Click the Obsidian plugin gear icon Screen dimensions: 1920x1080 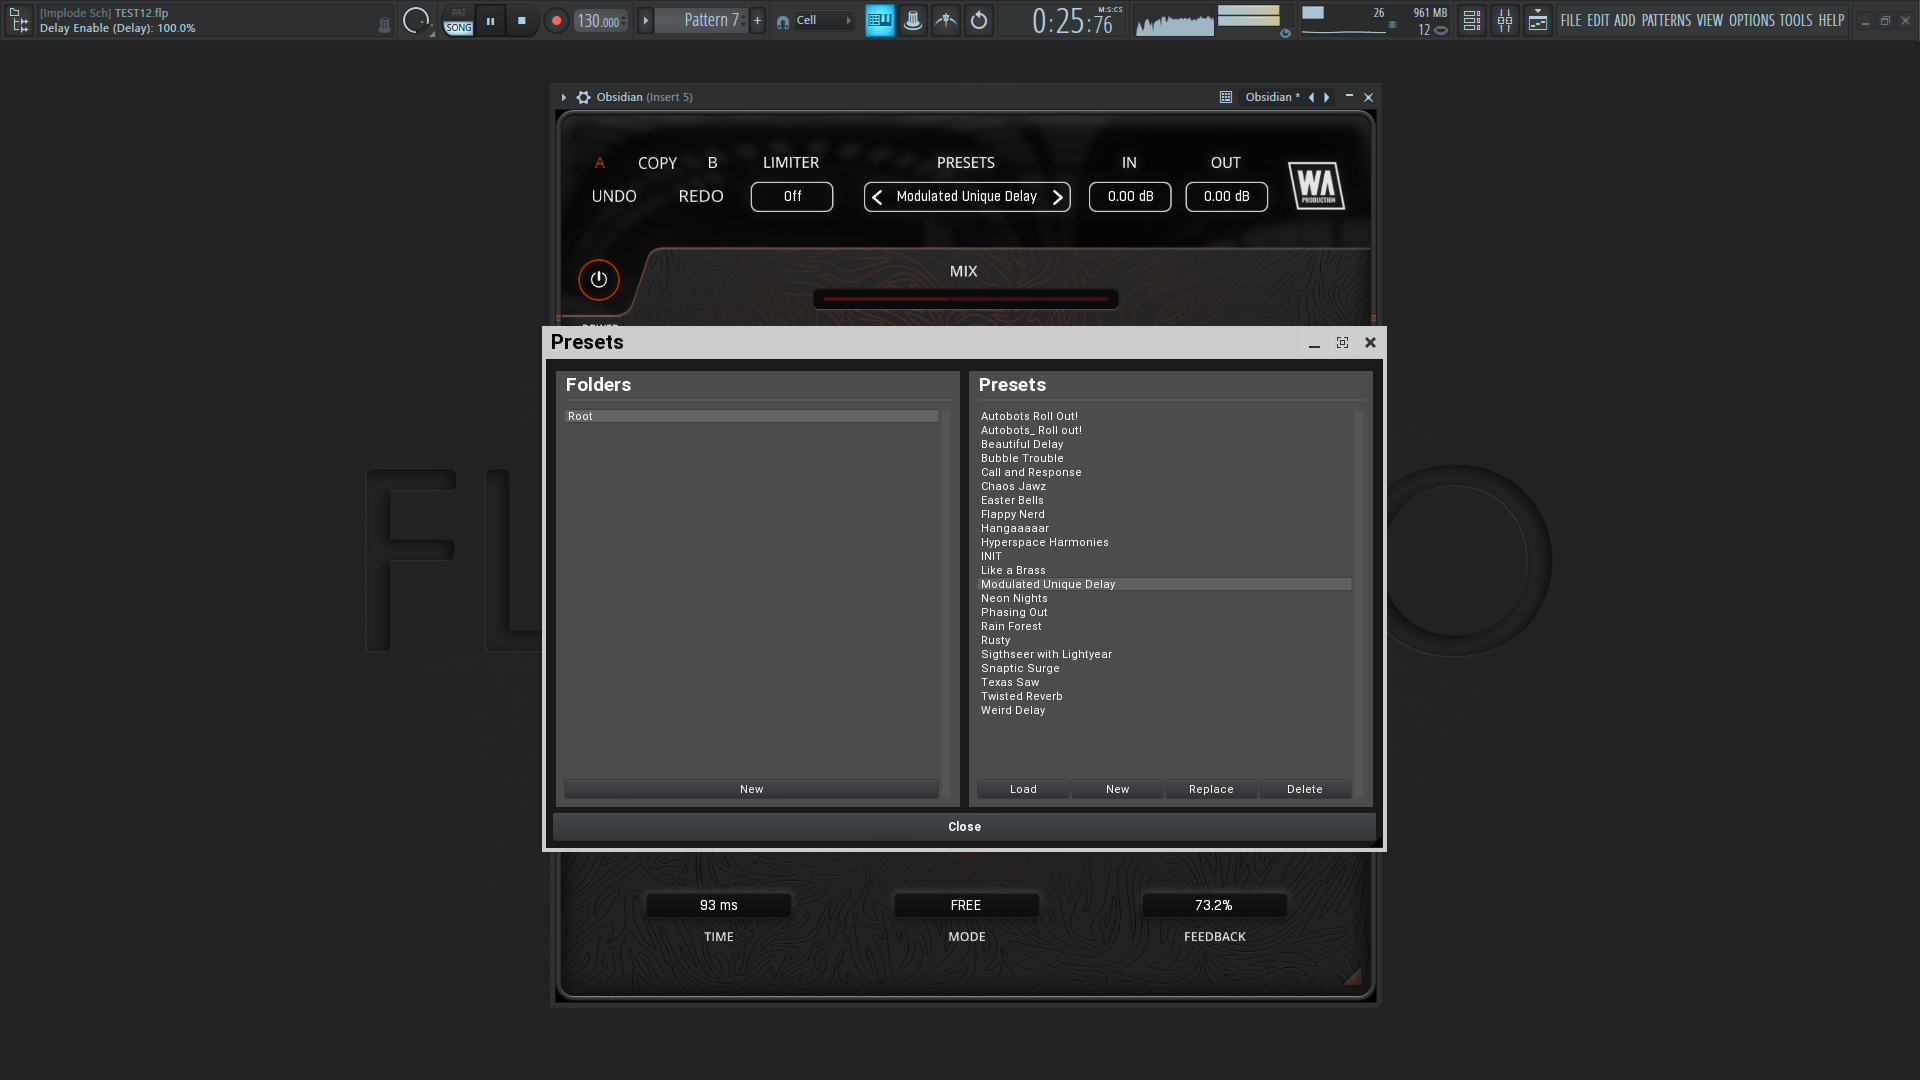tap(583, 97)
